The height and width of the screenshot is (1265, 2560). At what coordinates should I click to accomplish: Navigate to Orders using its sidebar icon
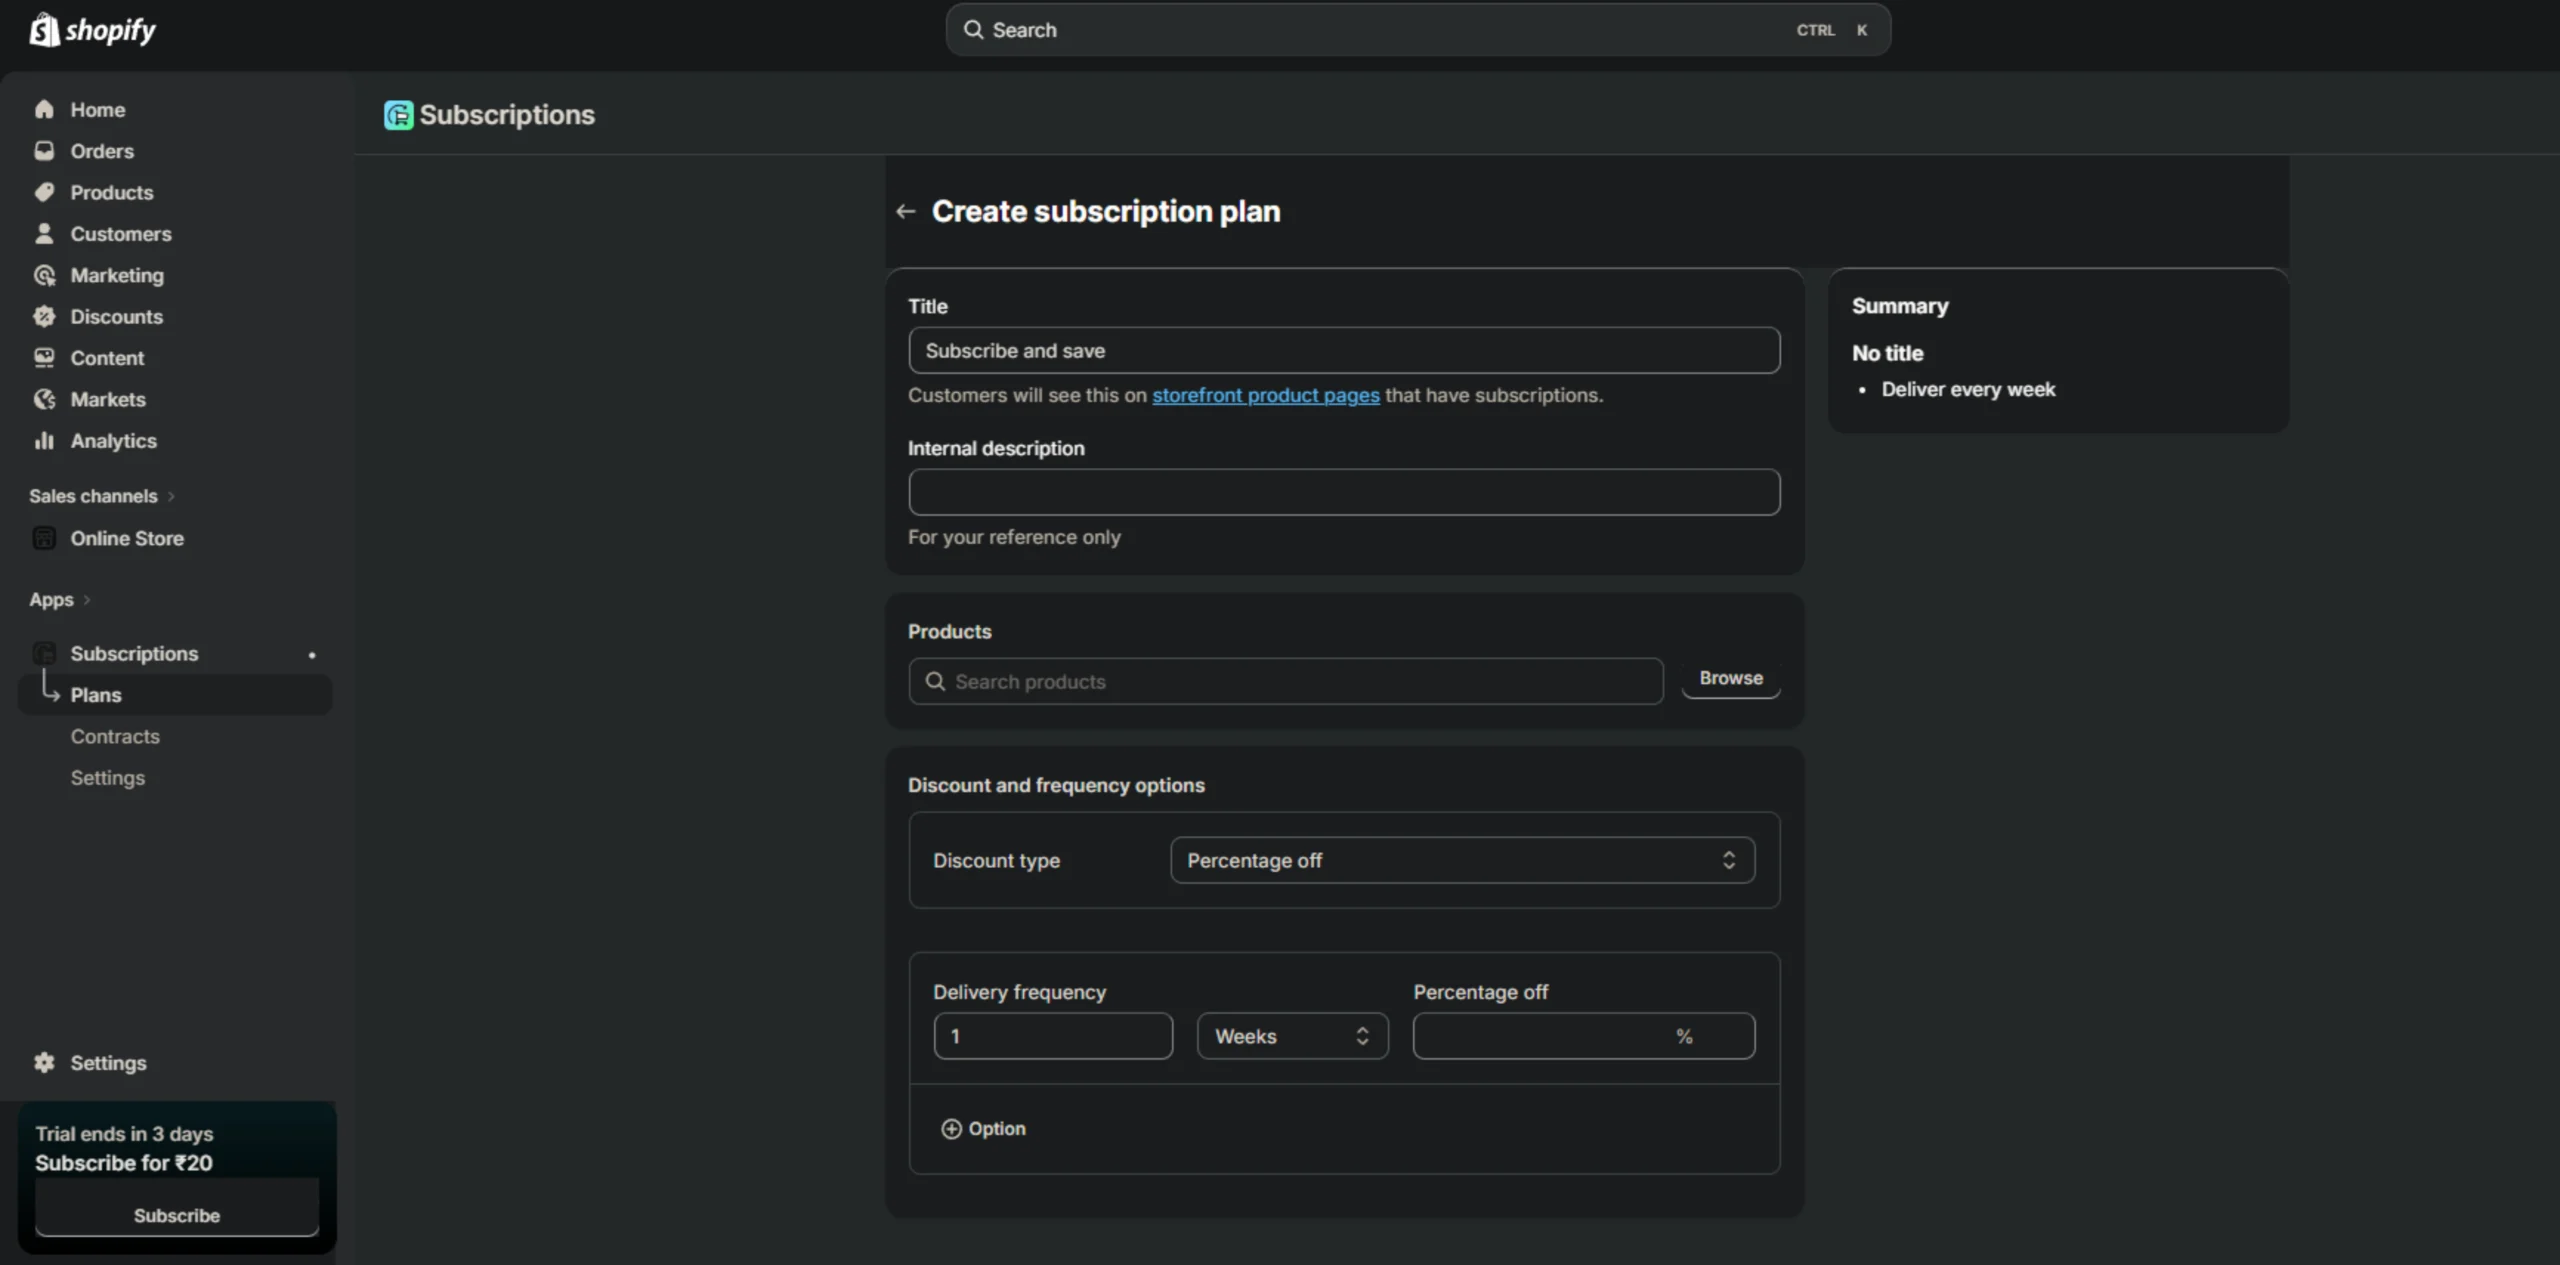tap(45, 151)
